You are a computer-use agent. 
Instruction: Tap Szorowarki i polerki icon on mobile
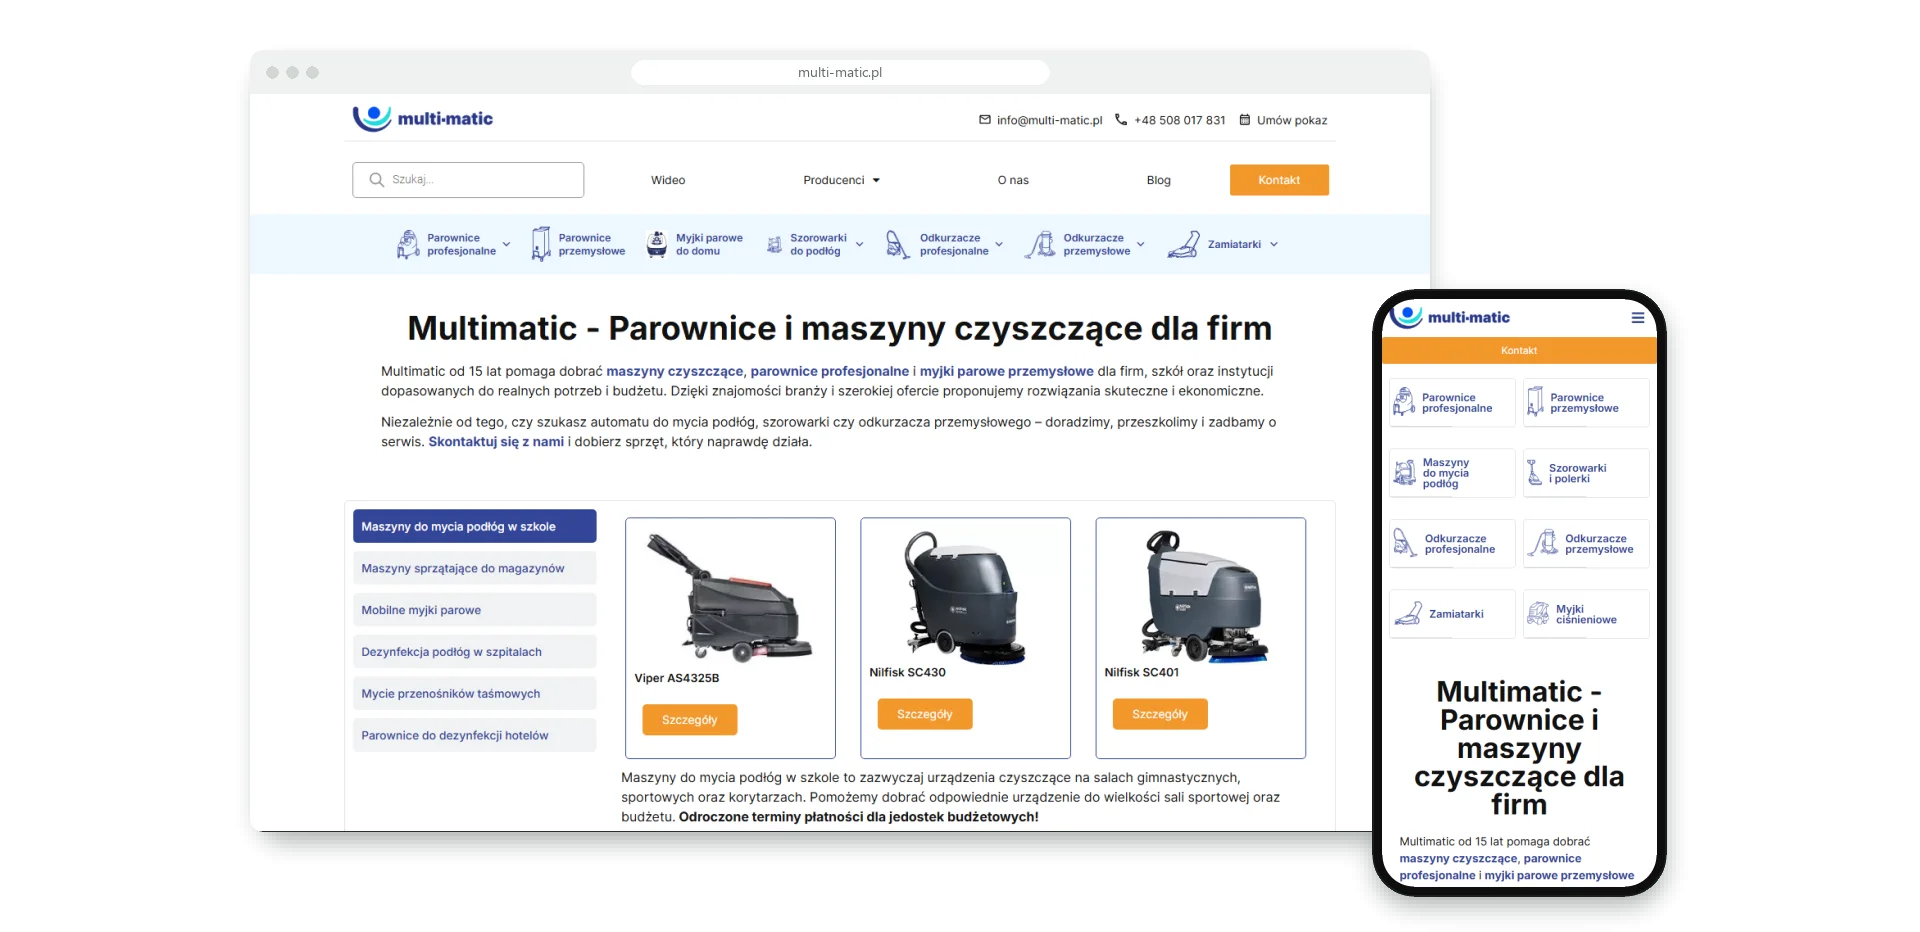[x=1534, y=473]
